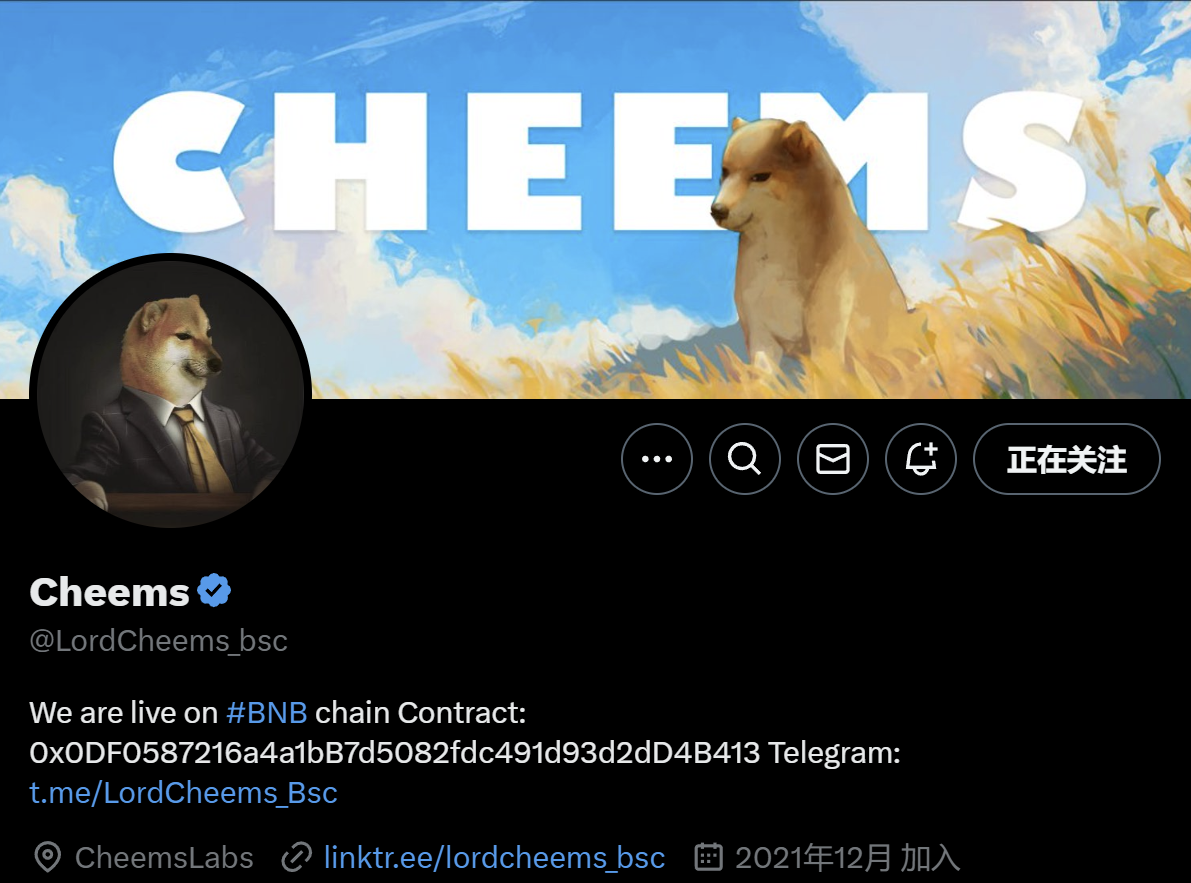Click the 正在关注 following button

tap(1066, 459)
